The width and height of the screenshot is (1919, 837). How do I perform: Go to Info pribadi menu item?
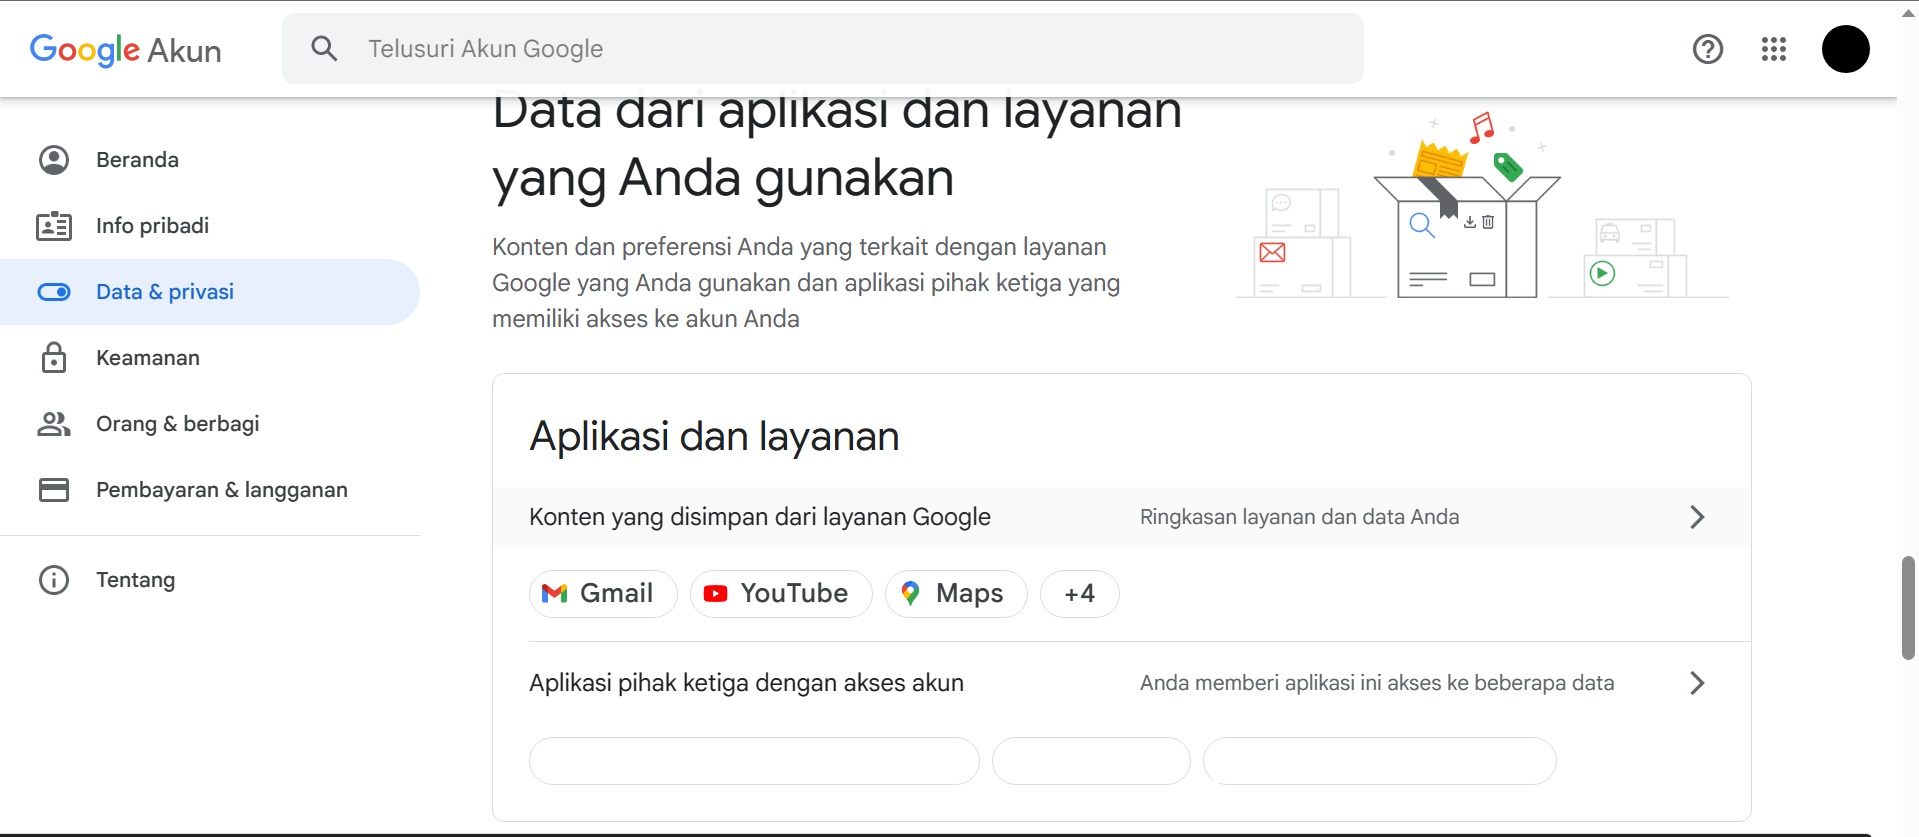pyautogui.click(x=152, y=226)
